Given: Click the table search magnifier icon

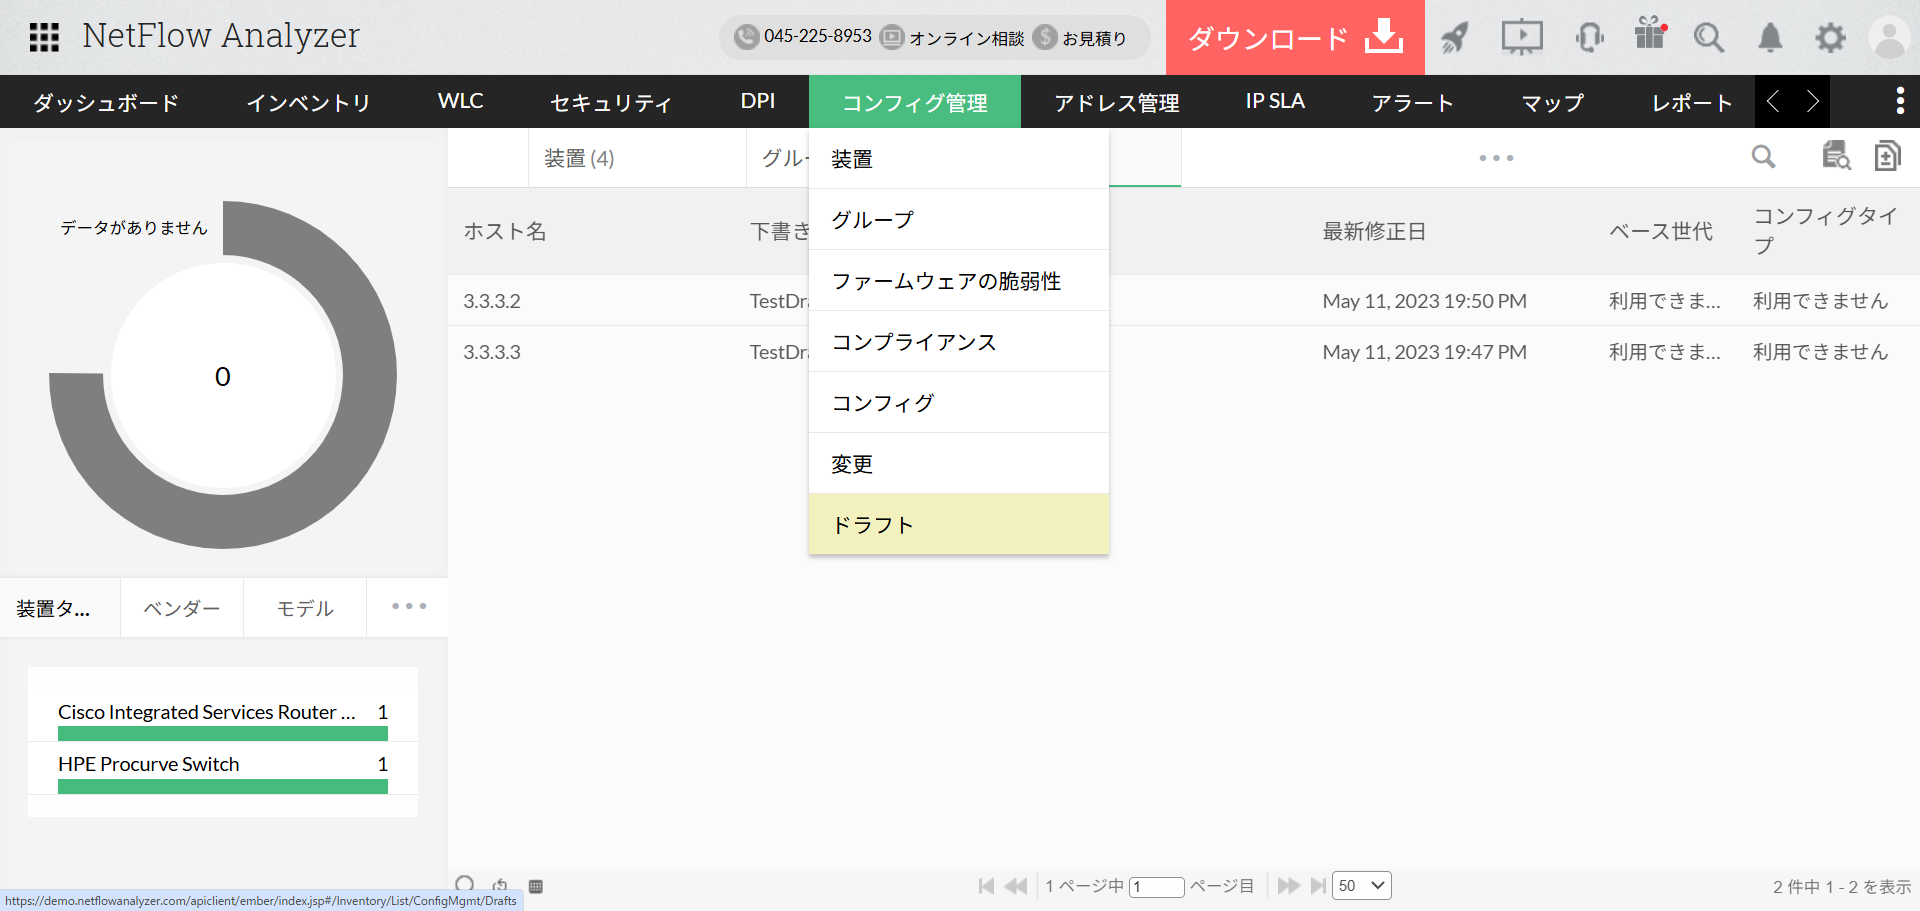Looking at the screenshot, I should (1763, 157).
